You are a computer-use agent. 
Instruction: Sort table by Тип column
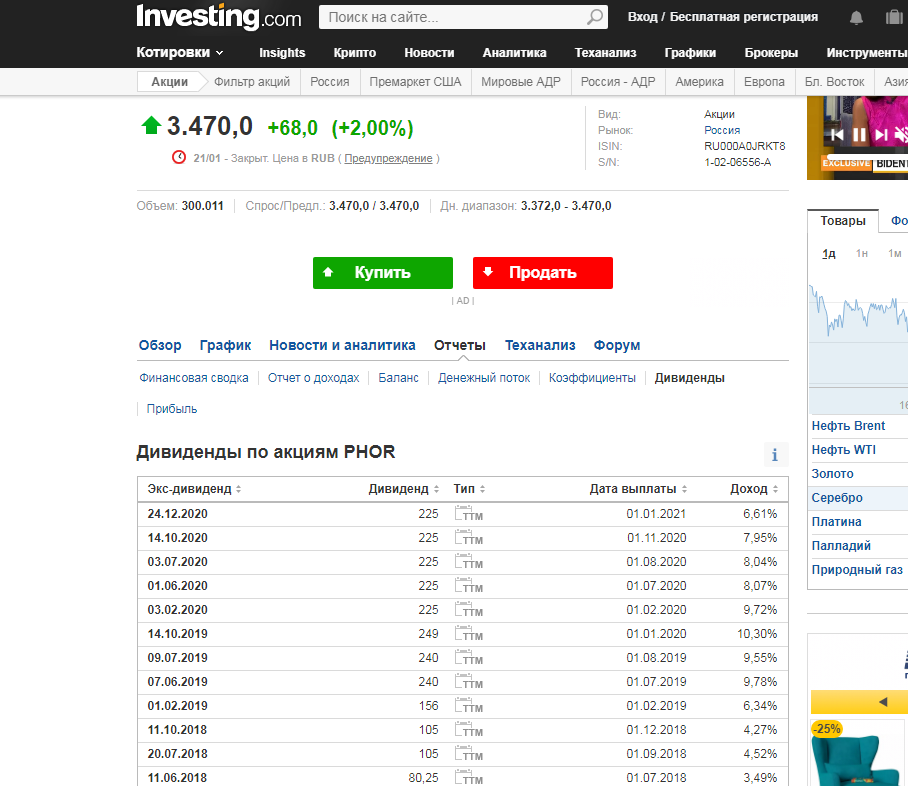(469, 489)
